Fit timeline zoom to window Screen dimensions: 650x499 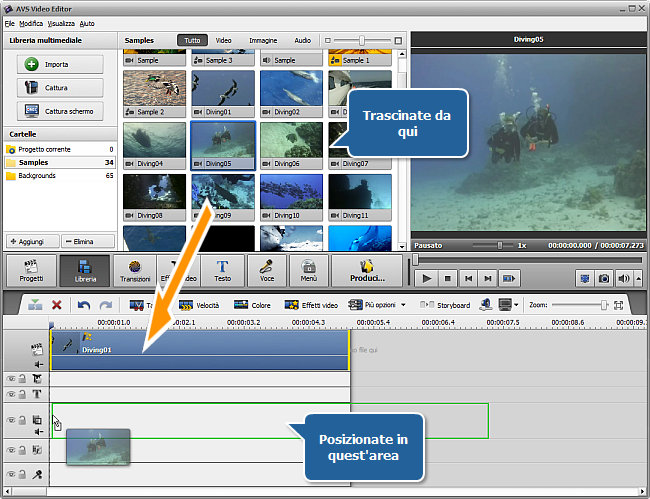tap(618, 305)
